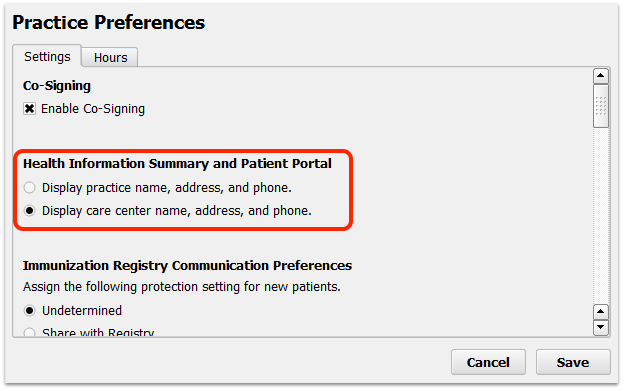Image resolution: width=624 pixels, height=391 pixels.
Task: Click the Co-Signing section heading
Action: tap(57, 86)
